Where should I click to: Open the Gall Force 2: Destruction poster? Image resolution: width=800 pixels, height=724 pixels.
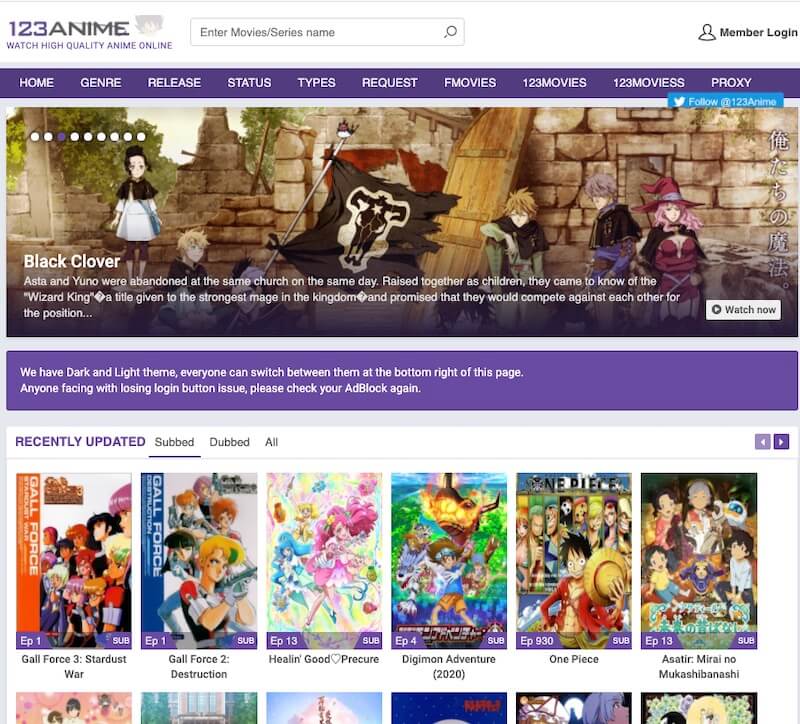199,561
